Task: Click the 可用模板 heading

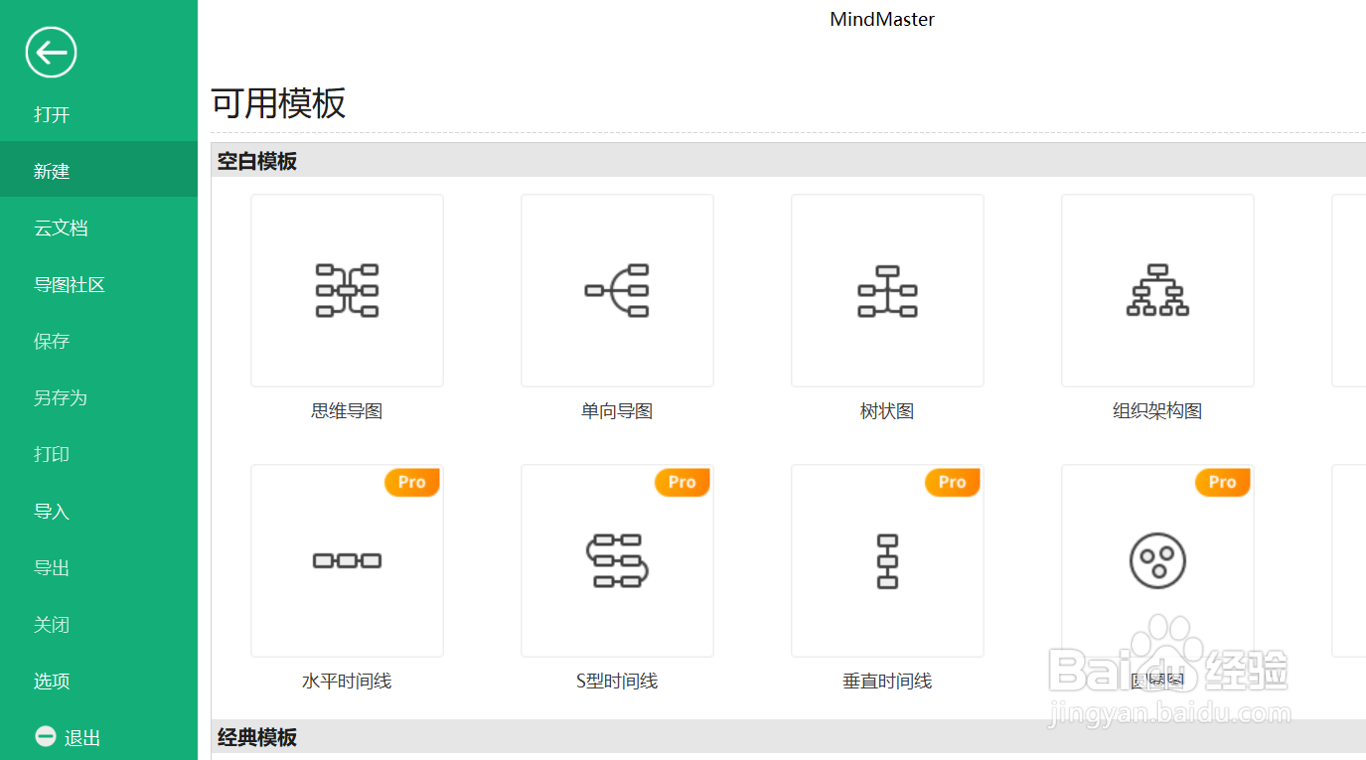Action: [278, 103]
